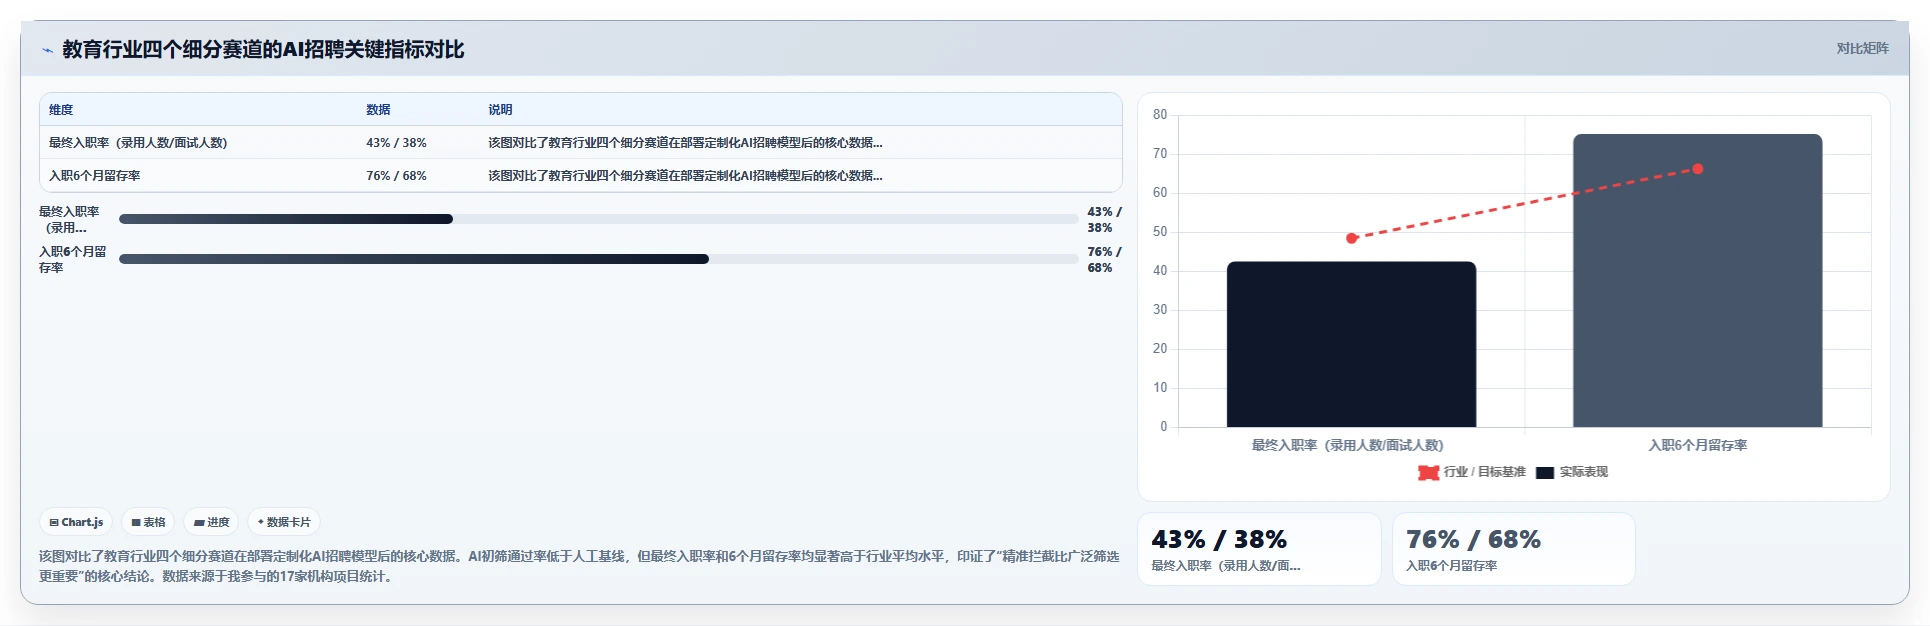Click the red benchmark point on 入职6个月留存率 bar
Image resolution: width=1930 pixels, height=626 pixels.
[x=1697, y=169]
